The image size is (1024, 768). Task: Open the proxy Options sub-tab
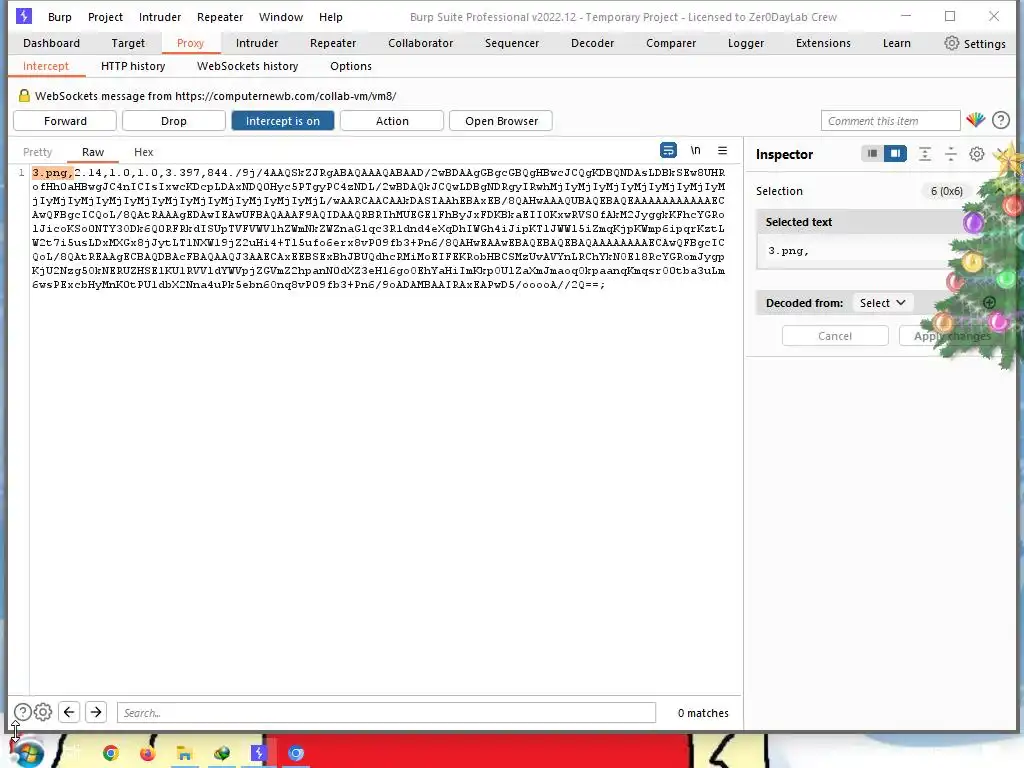tap(351, 66)
